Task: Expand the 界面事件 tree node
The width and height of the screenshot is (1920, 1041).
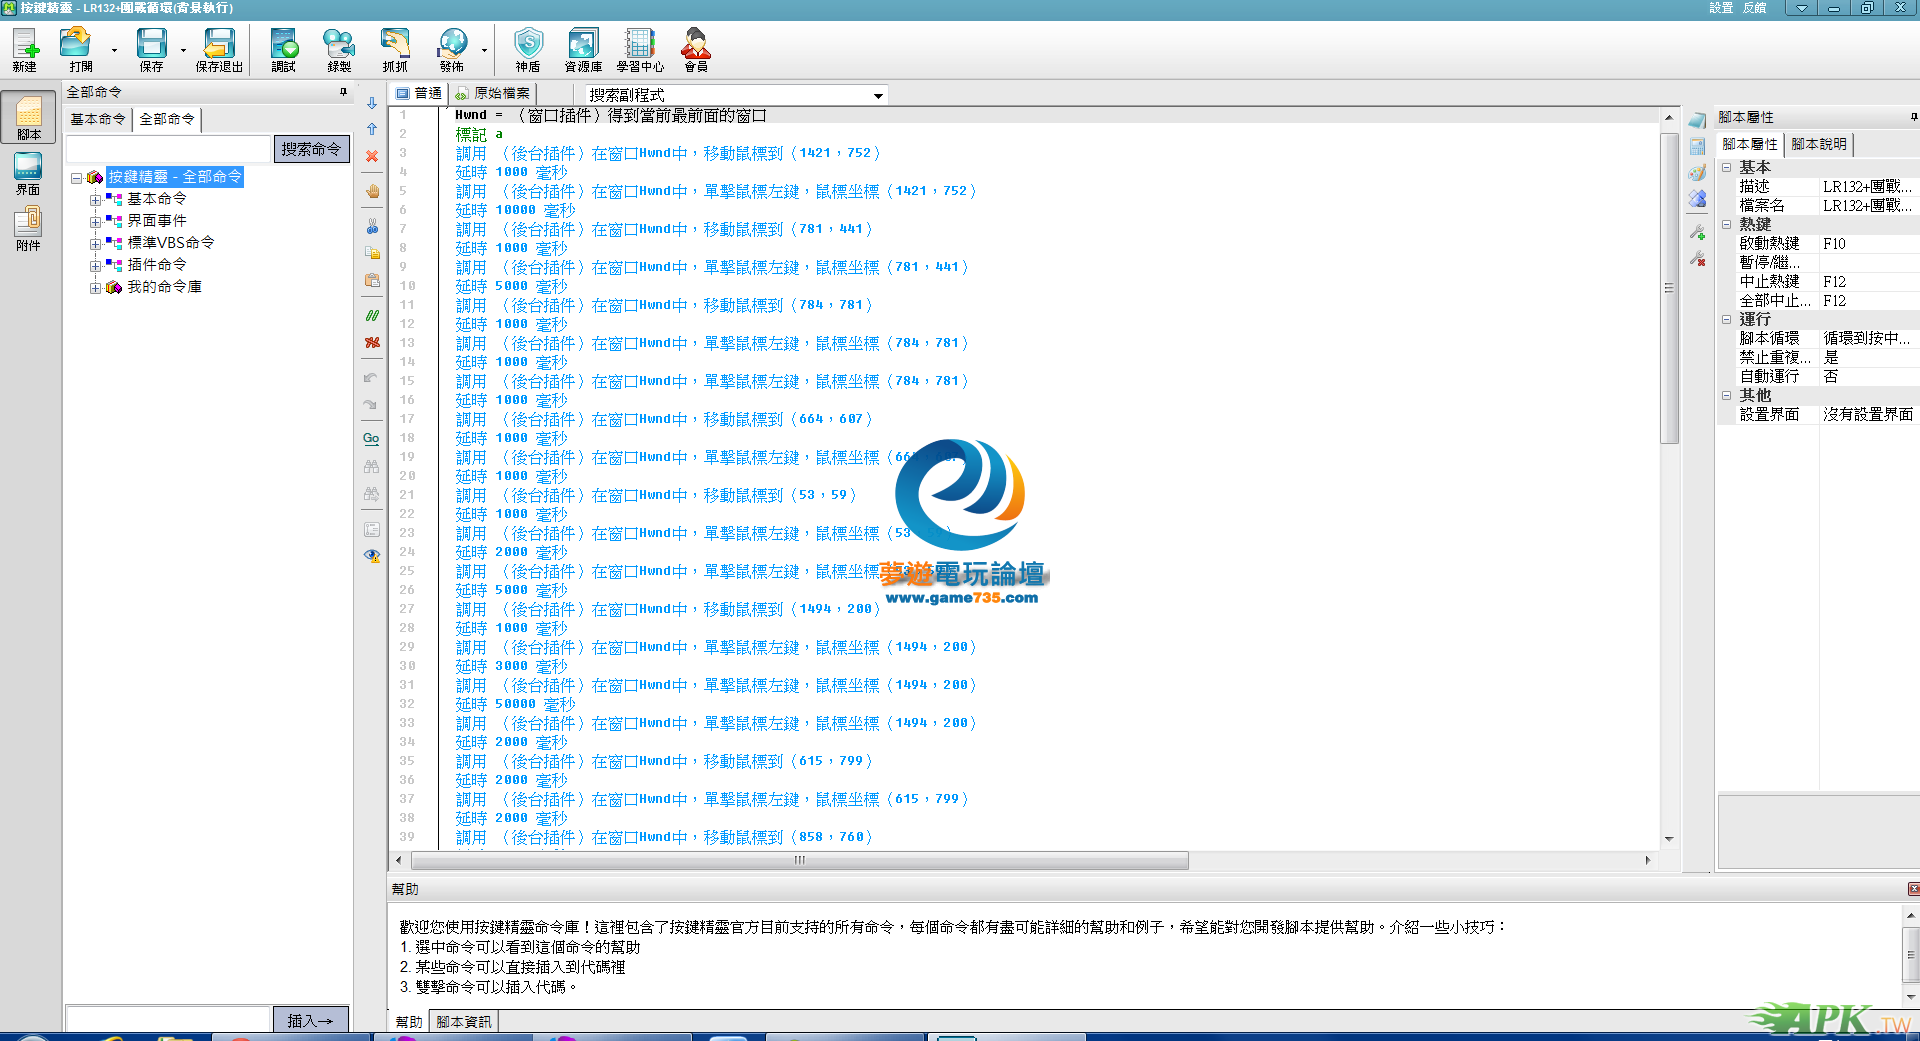Action: pyautogui.click(x=95, y=222)
